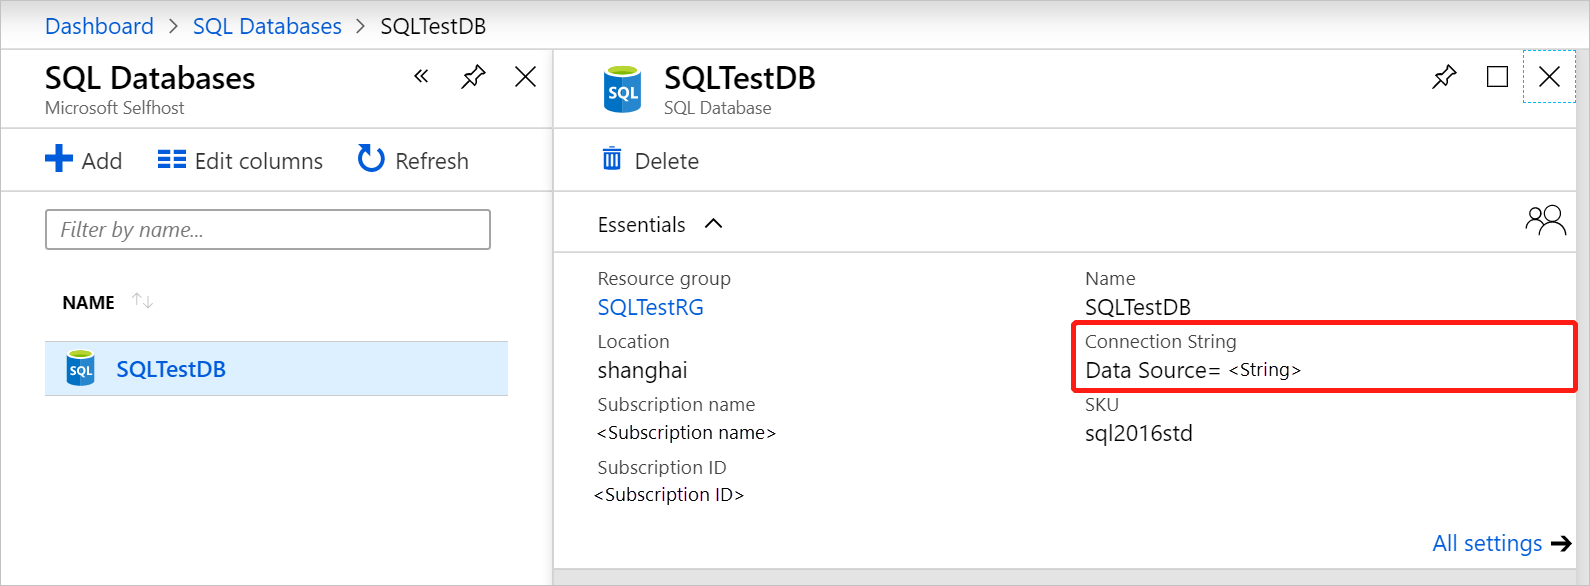Click the Name value SQLTestDB in Essentials
This screenshot has width=1590, height=586.
(x=1138, y=307)
